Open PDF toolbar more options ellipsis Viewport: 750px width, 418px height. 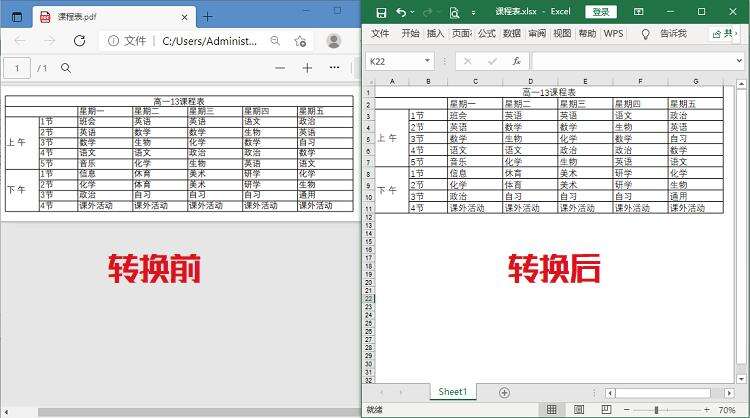pyautogui.click(x=334, y=67)
